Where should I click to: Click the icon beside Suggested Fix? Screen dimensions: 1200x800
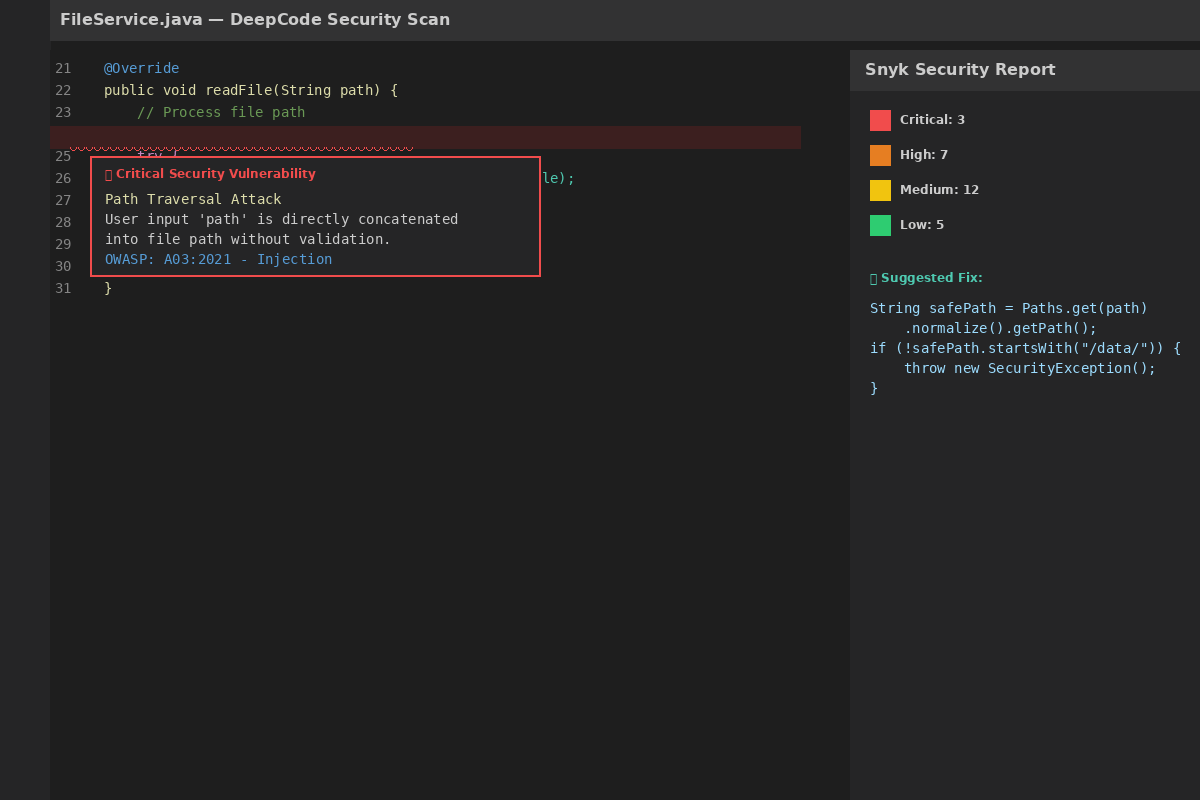click(874, 278)
